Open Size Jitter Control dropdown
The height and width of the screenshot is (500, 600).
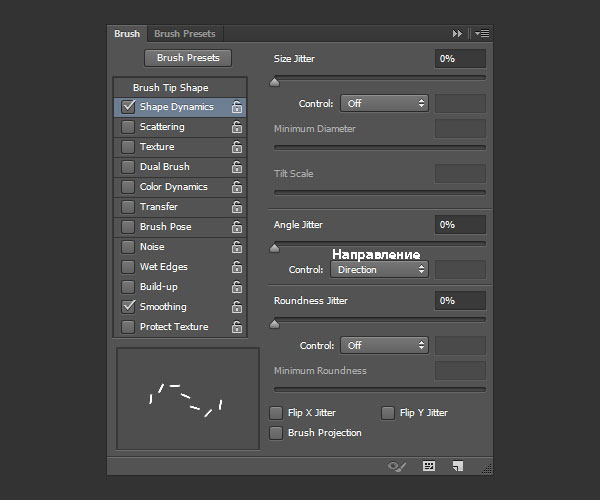[384, 103]
